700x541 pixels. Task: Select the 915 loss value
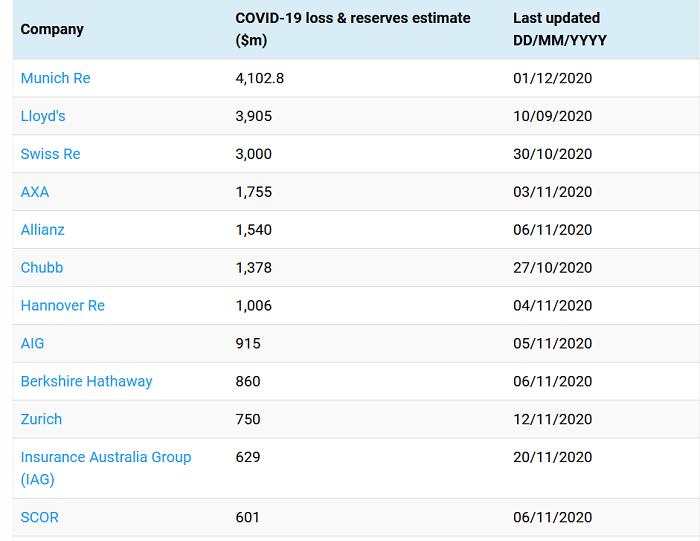pyautogui.click(x=248, y=344)
